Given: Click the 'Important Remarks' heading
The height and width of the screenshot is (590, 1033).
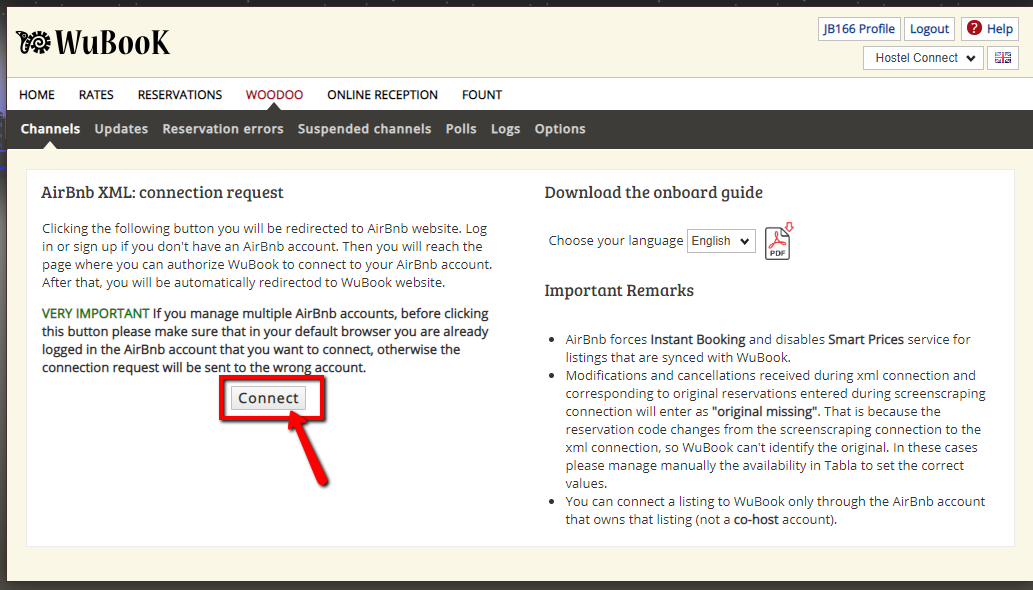Looking at the screenshot, I should point(619,290).
